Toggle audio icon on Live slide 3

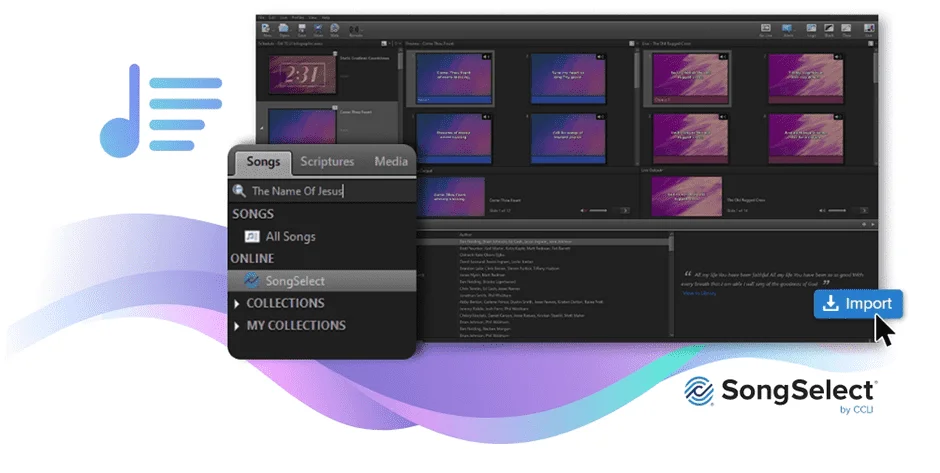[723, 116]
